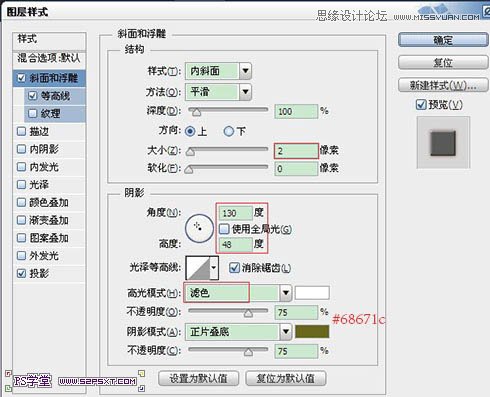Select the 纹理 sub-item
Viewport: 490px width, 397px height.
pyautogui.click(x=50, y=114)
